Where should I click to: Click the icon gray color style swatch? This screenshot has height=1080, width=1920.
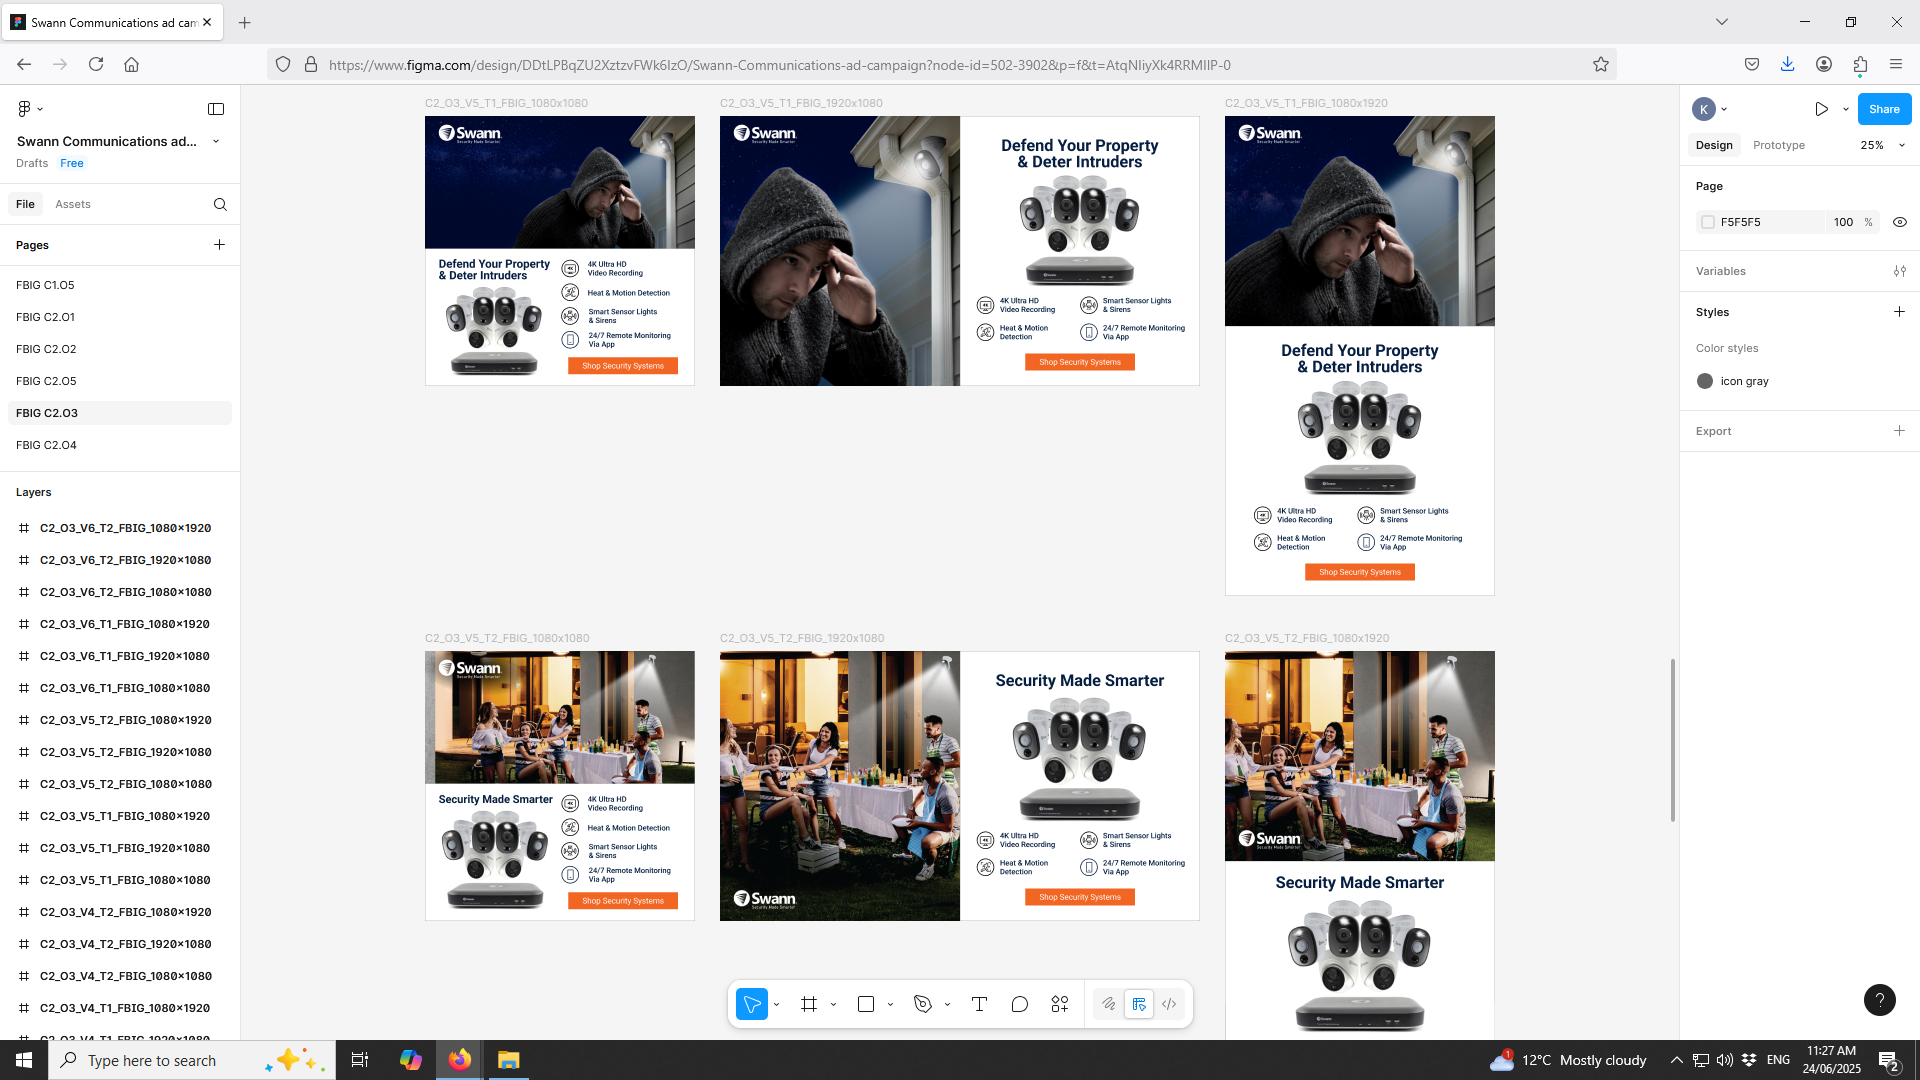pyautogui.click(x=1705, y=381)
